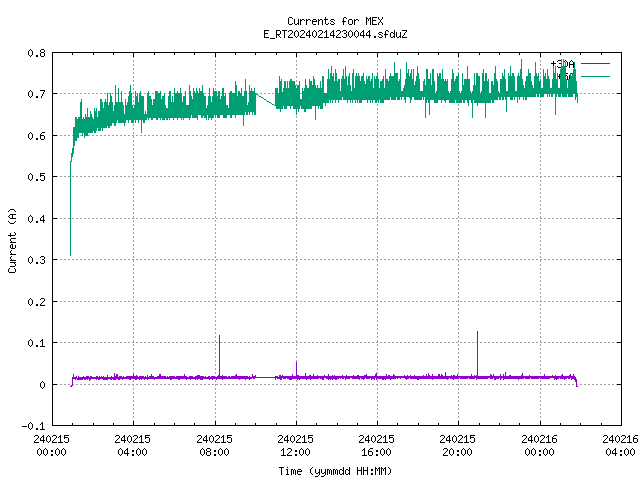Click the green legend line sample
This screenshot has height=480, width=640.
(595, 76)
